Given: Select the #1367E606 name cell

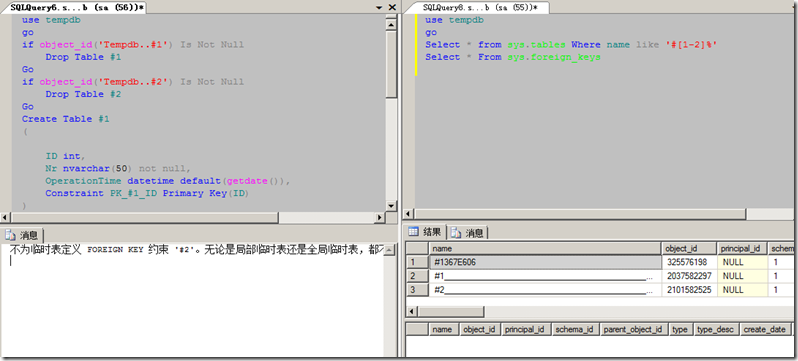Looking at the screenshot, I should pyautogui.click(x=545, y=263).
